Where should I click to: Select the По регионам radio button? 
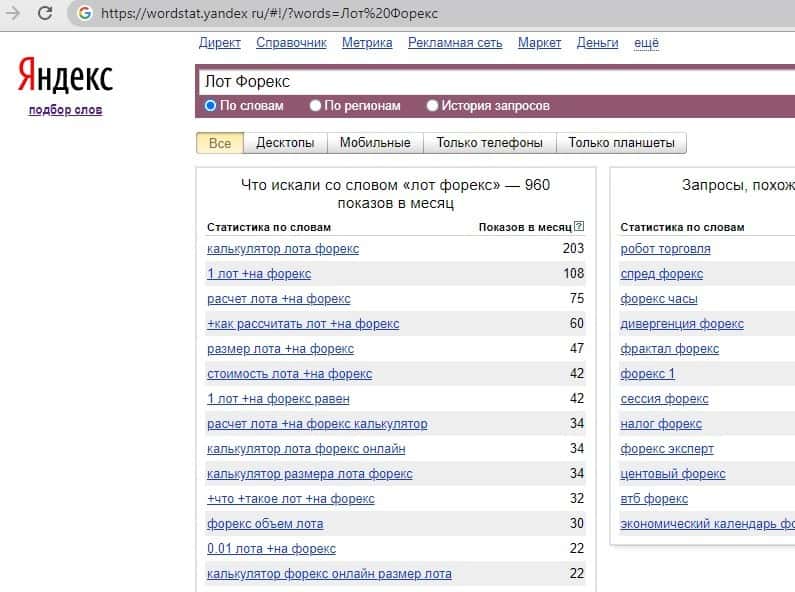[316, 105]
